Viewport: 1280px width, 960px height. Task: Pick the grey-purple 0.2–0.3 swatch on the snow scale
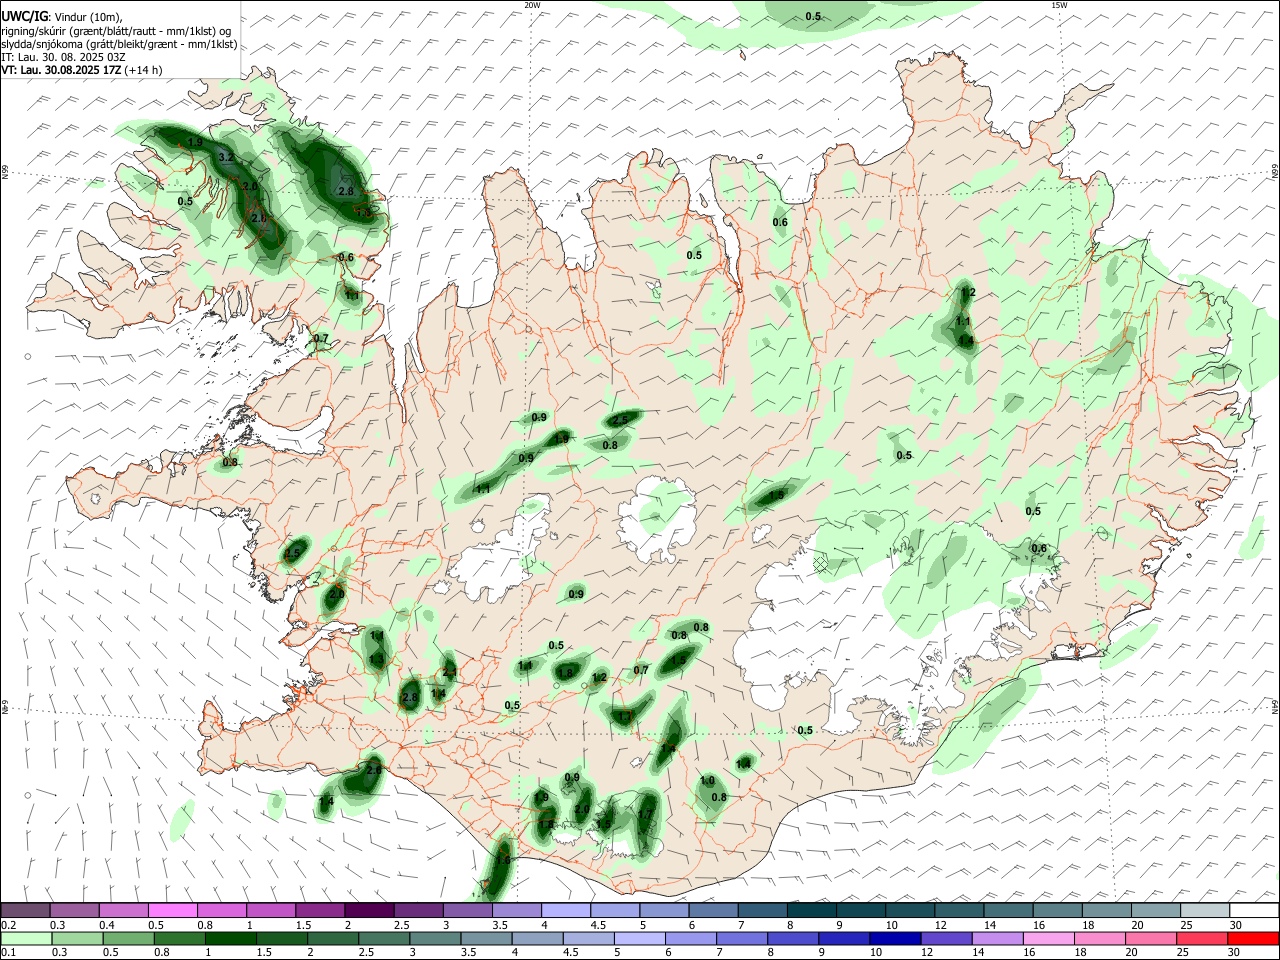pyautogui.click(x=25, y=910)
